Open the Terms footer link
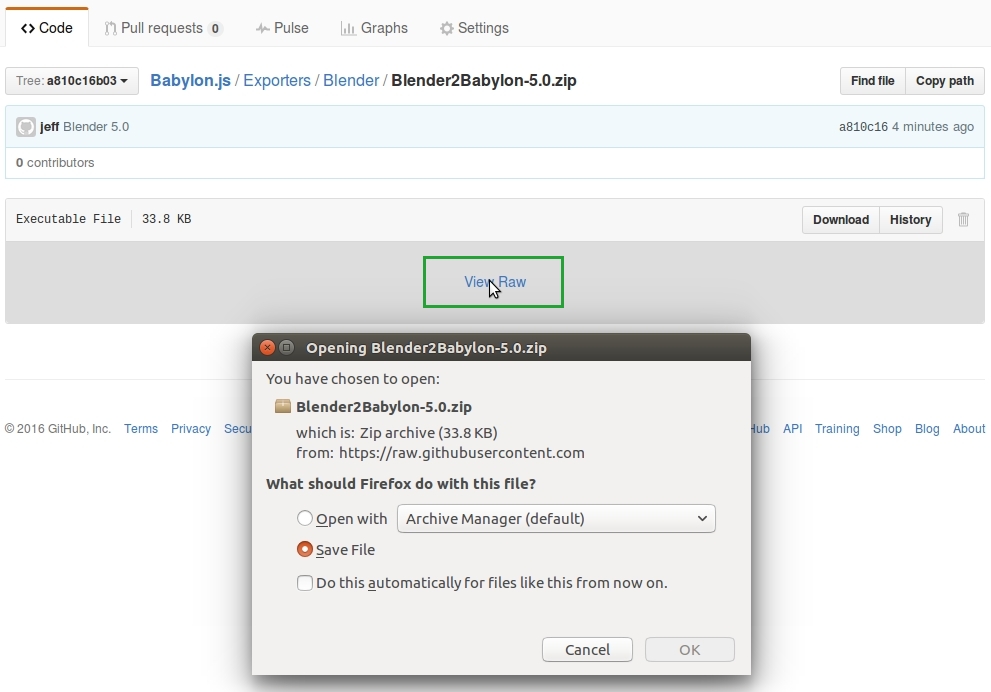The width and height of the screenshot is (991, 692). tap(141, 428)
